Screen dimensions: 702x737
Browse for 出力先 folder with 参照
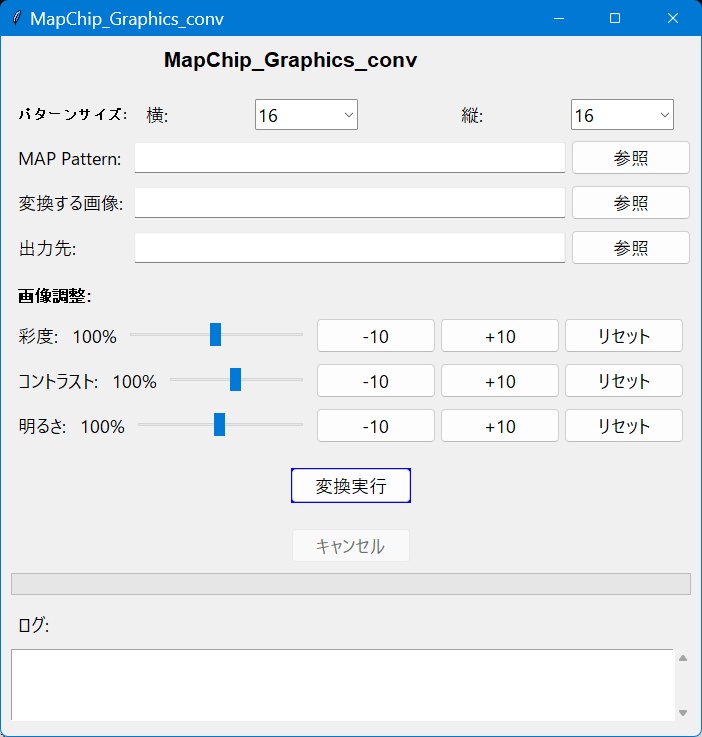tap(631, 248)
